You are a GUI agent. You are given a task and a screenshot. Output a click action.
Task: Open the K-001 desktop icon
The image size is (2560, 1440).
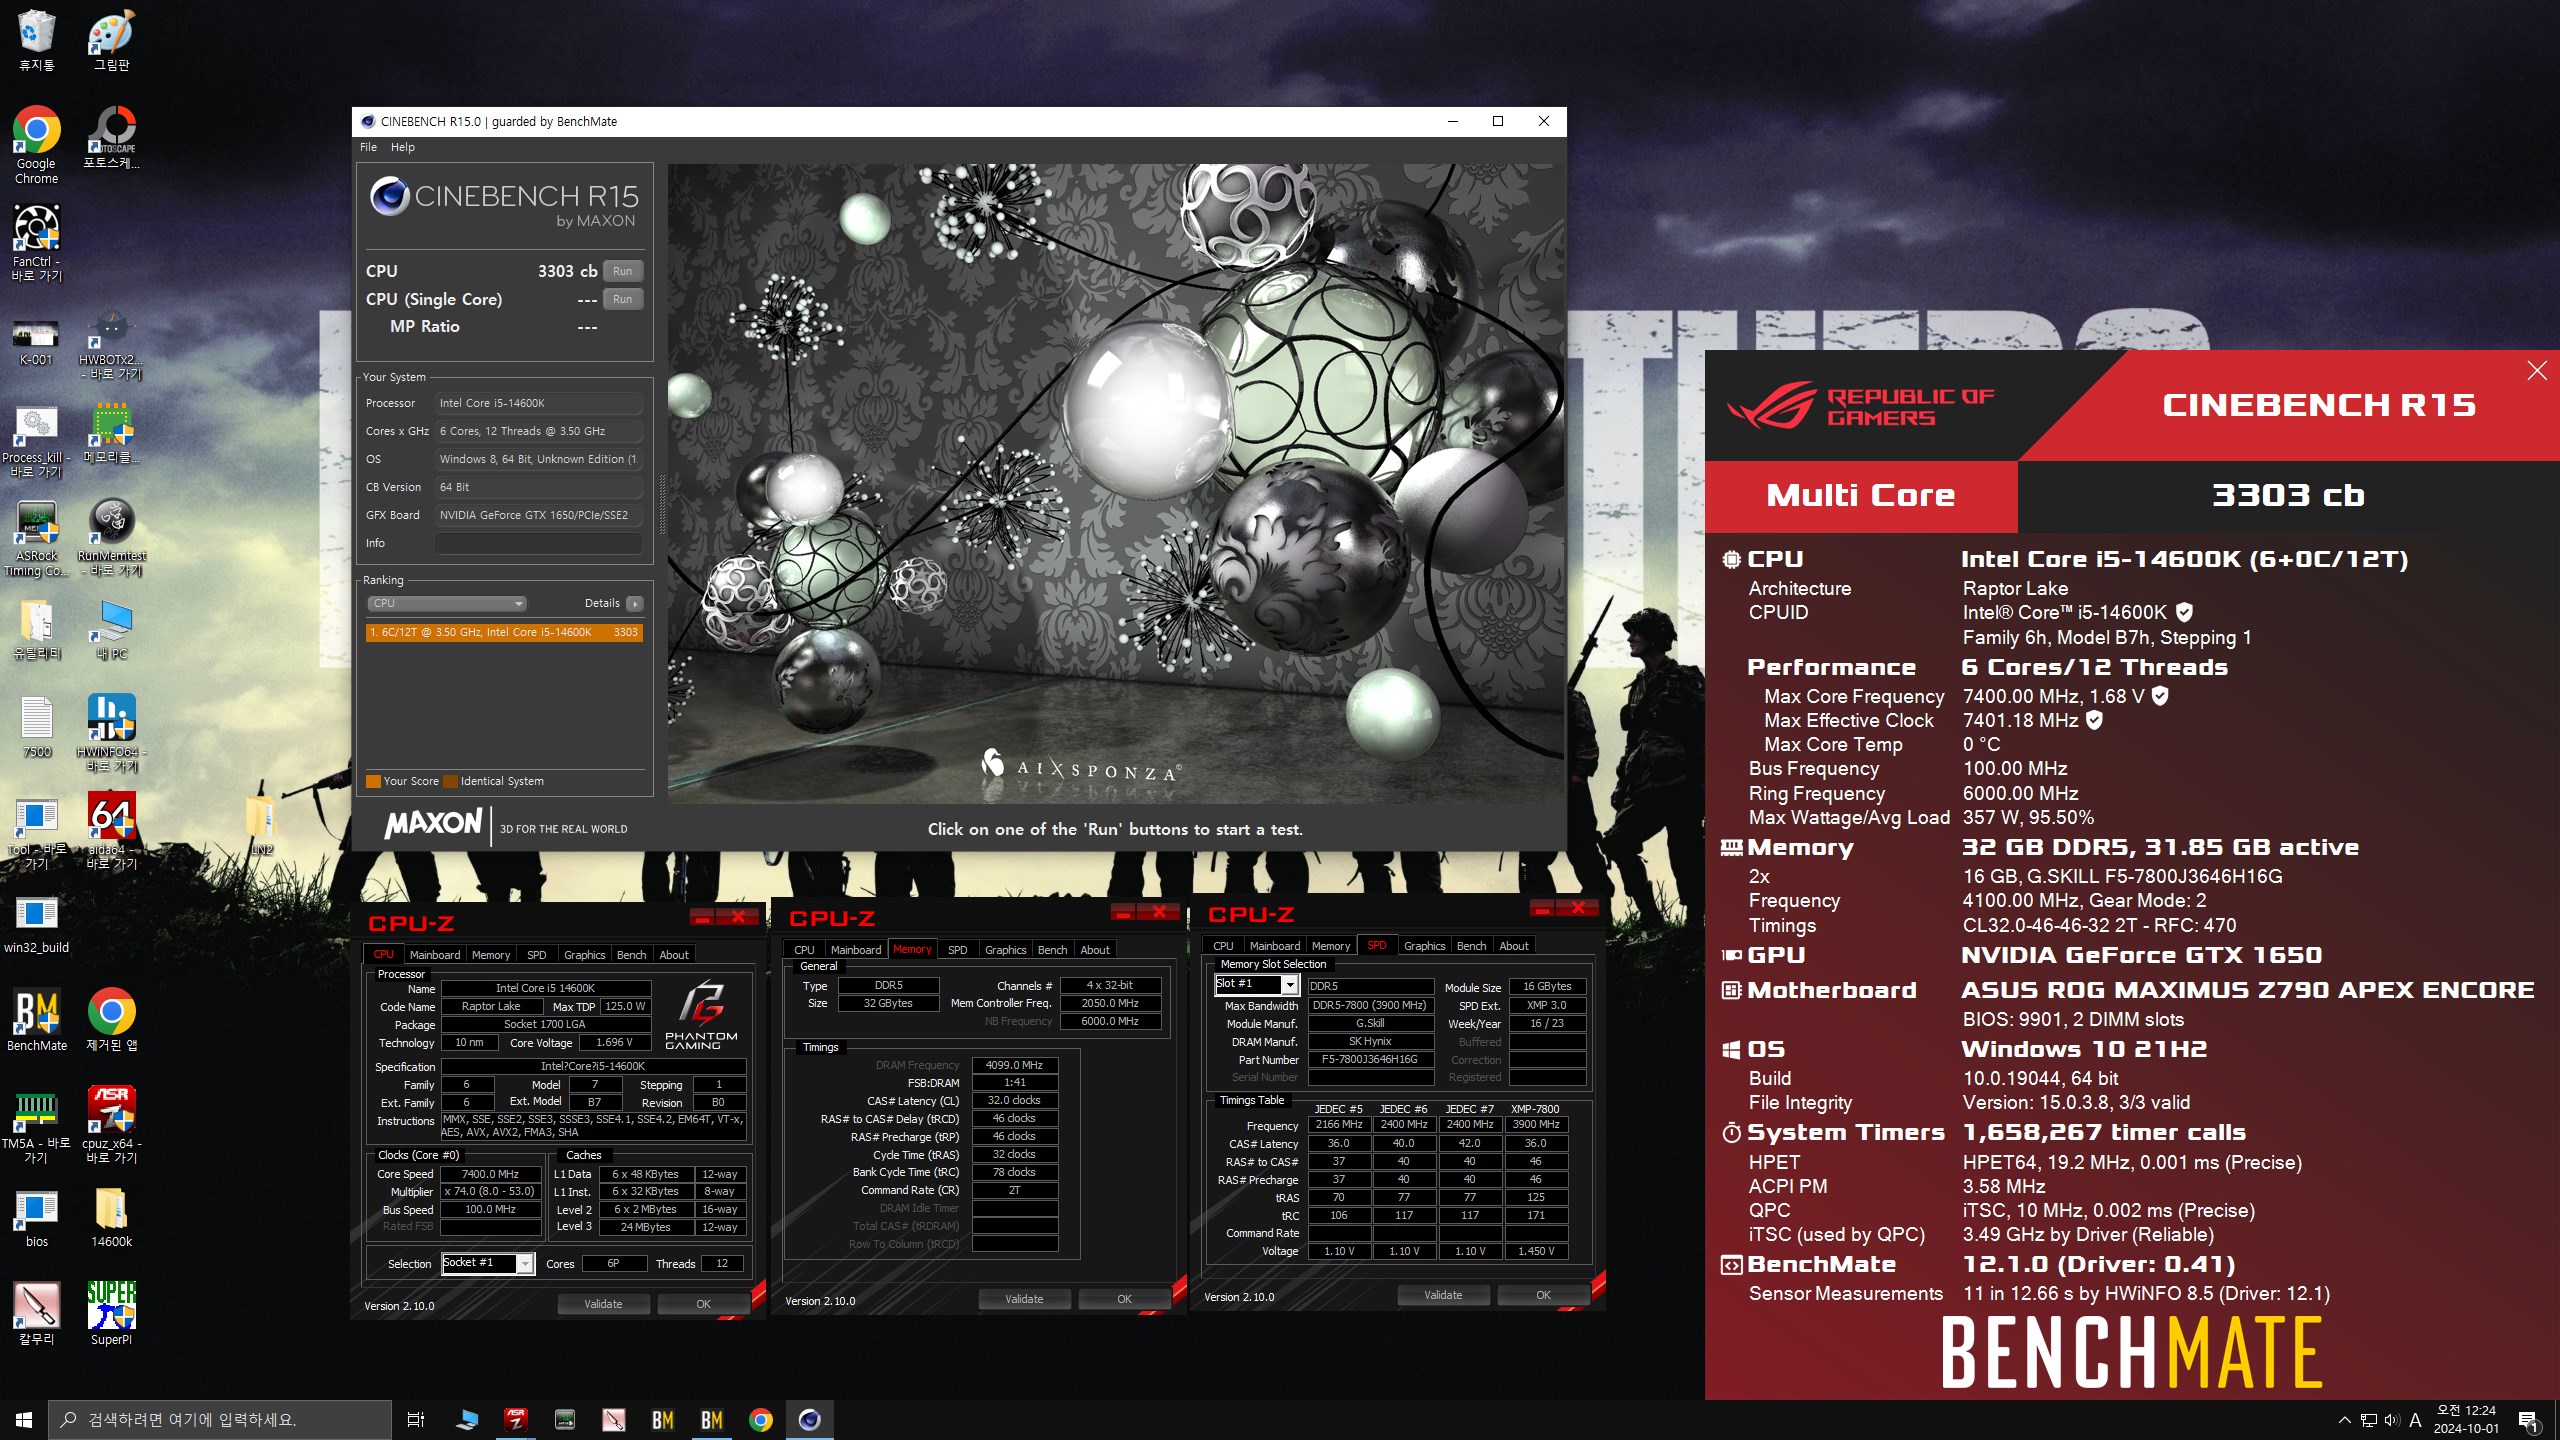[x=36, y=341]
